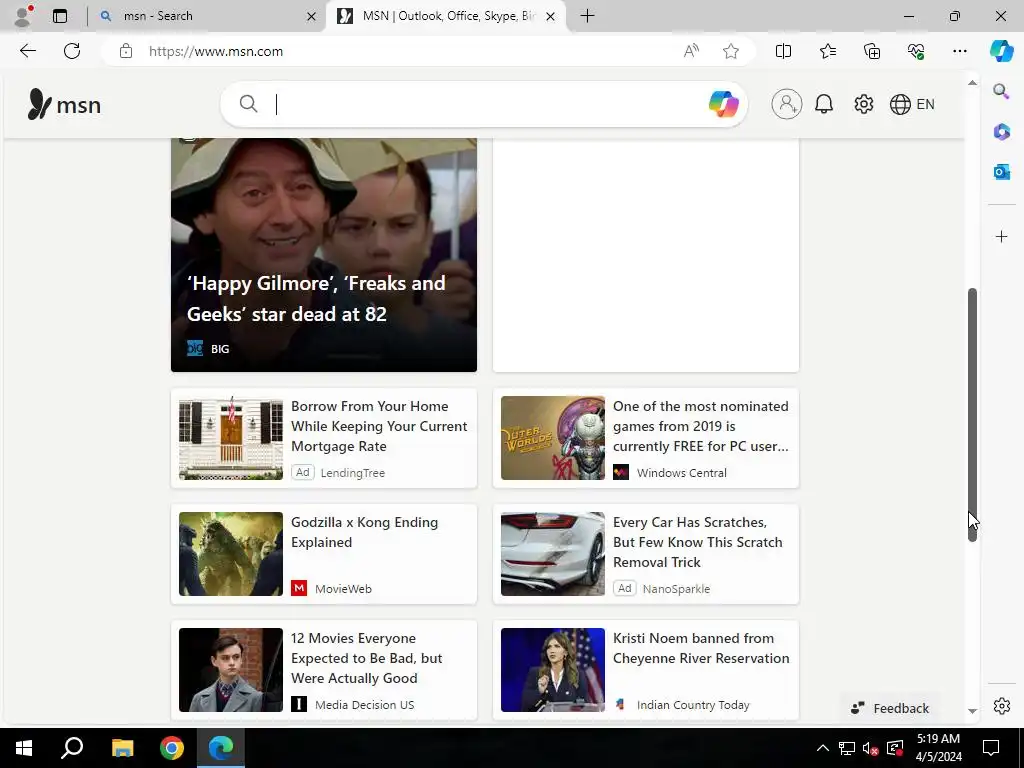Viewport: 1024px width, 768px height.
Task: Click the scrollbar up arrow
Action: (972, 83)
